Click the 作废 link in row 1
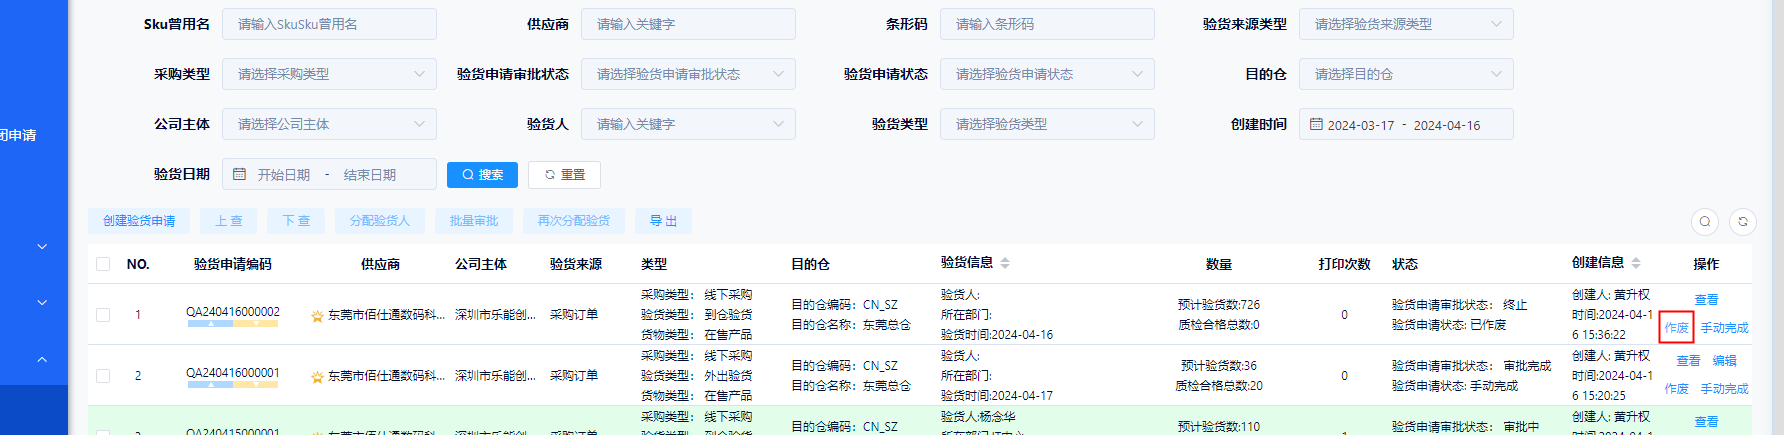Screen dimensions: 1784x435 coord(1676,328)
